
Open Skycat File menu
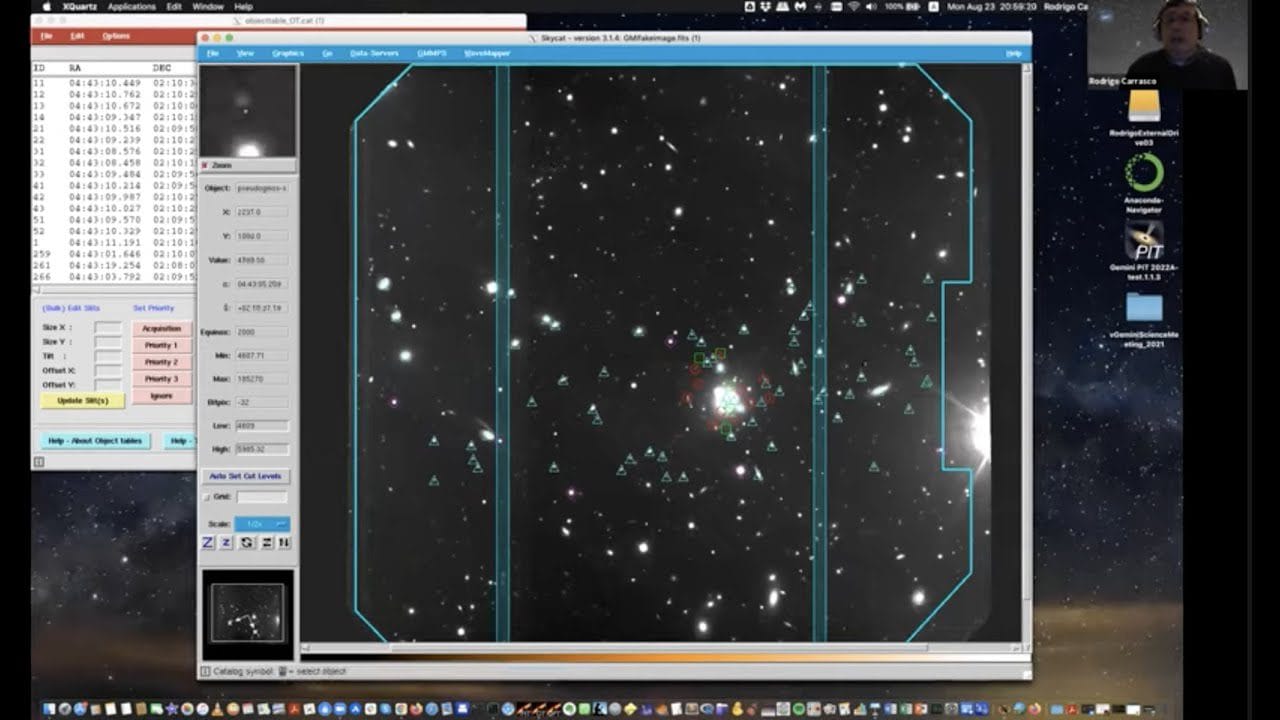212,53
